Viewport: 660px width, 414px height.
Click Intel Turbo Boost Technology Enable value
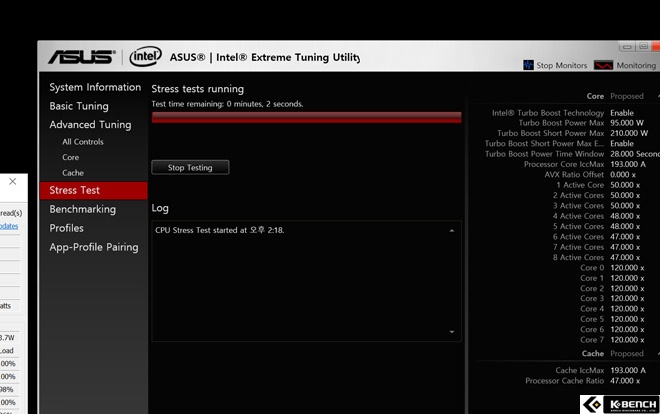point(622,113)
